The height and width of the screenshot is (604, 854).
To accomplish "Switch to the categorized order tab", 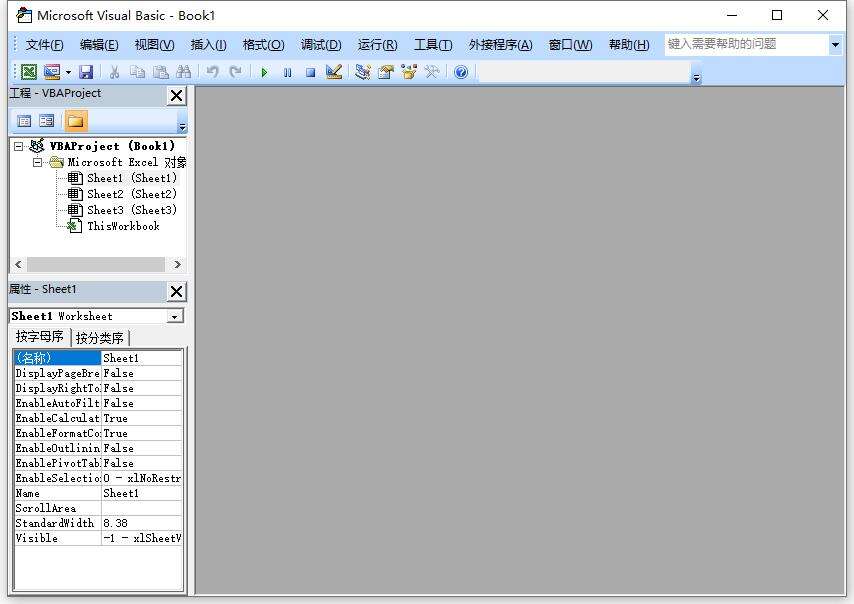I will [100, 338].
